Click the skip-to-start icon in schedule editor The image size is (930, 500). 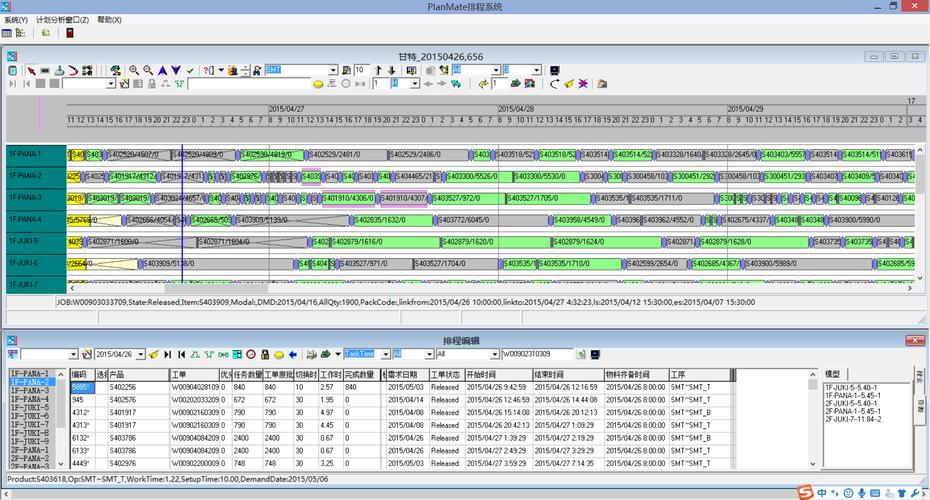181,354
